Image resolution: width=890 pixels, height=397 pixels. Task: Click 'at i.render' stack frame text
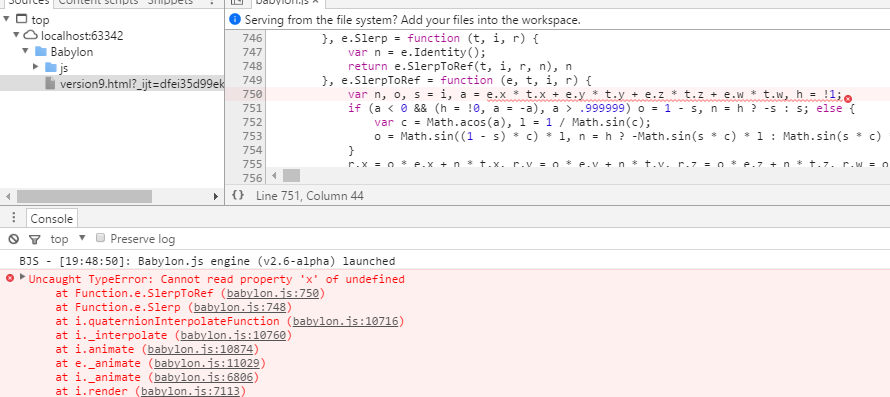pyautogui.click(x=95, y=391)
